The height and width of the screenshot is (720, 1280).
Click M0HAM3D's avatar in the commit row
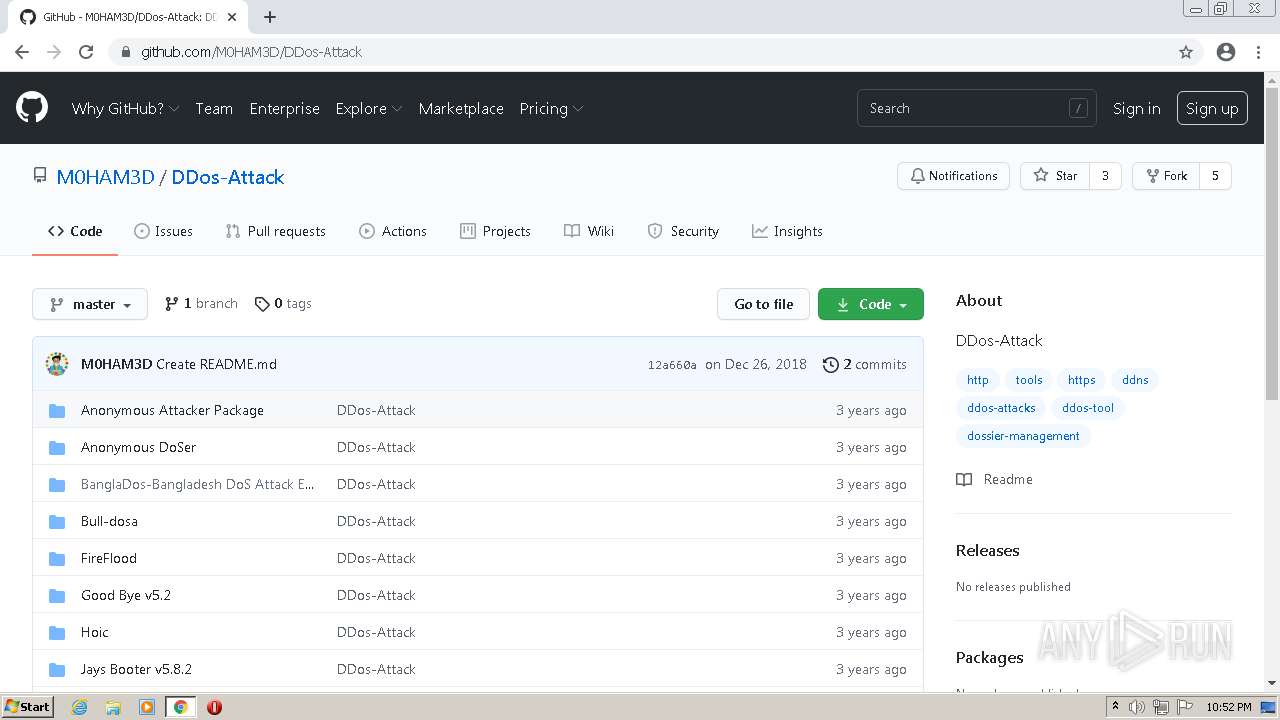tap(57, 364)
